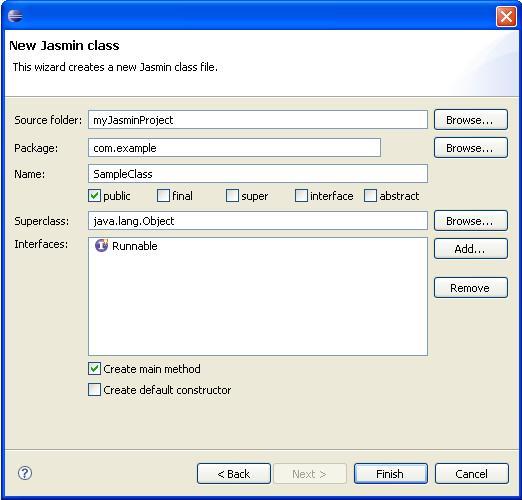Check the interface checkbox
This screenshot has height=500, width=522.
301,196
